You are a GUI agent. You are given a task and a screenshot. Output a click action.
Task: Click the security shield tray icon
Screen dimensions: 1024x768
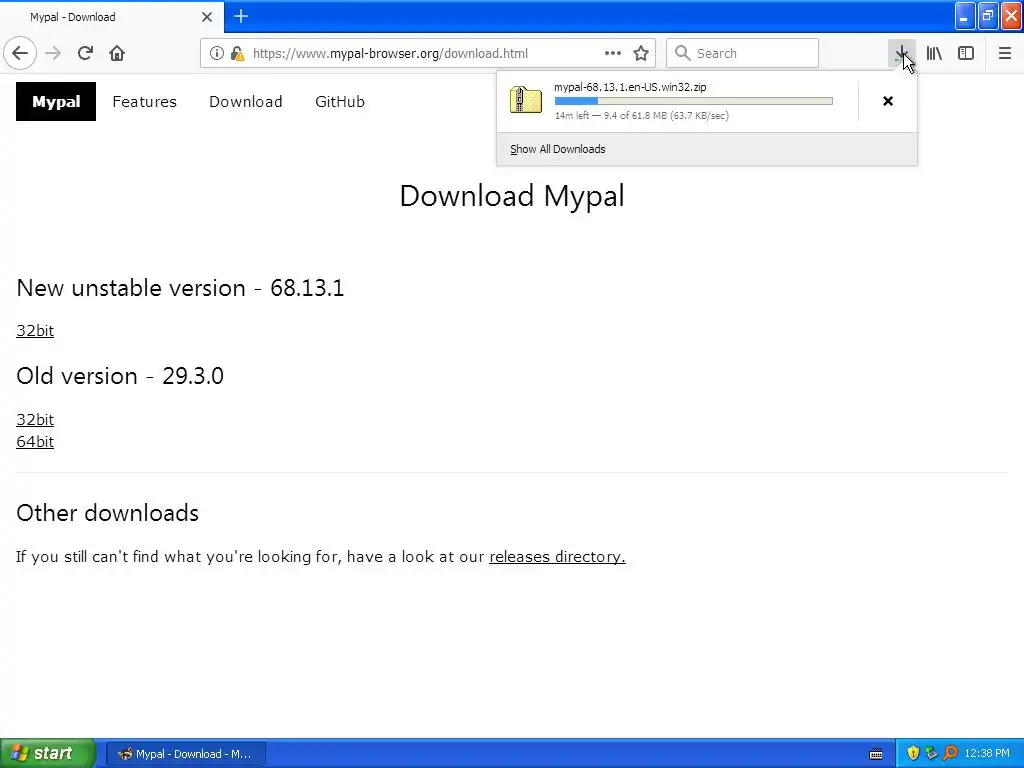[913, 754]
